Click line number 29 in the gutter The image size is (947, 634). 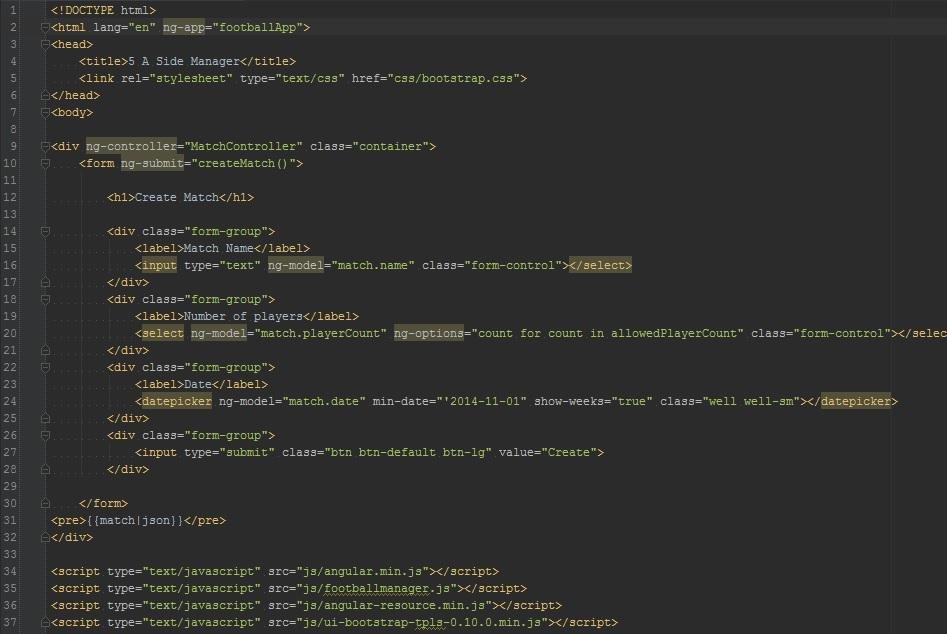(10, 486)
